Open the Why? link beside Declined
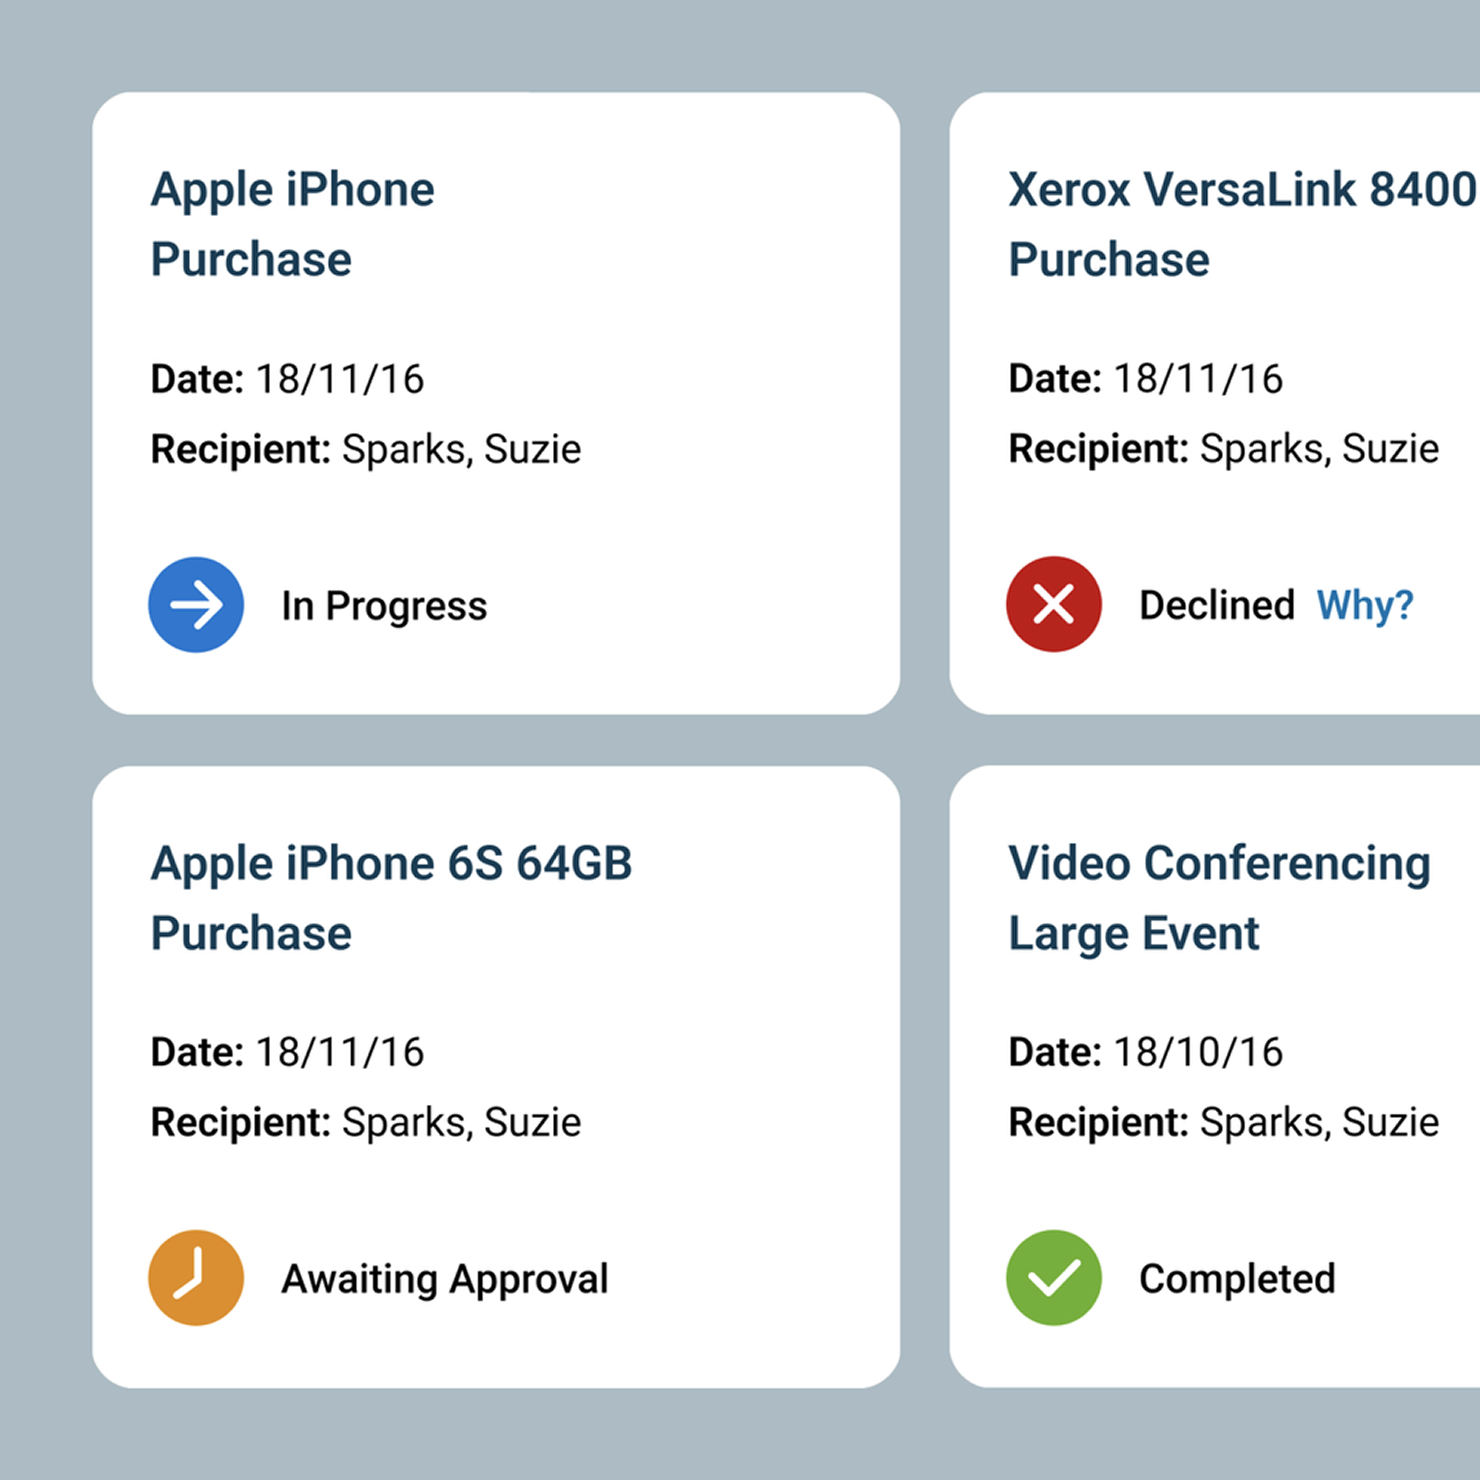The image size is (1480, 1480). [x=1365, y=605]
